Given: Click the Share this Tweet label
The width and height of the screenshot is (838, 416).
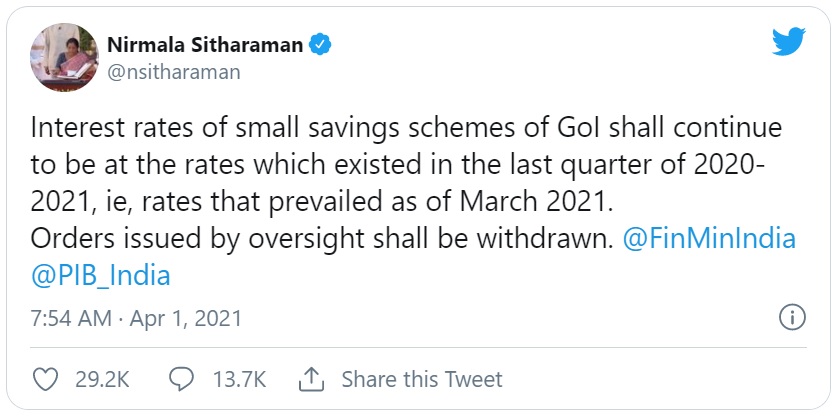Looking at the screenshot, I should [421, 380].
